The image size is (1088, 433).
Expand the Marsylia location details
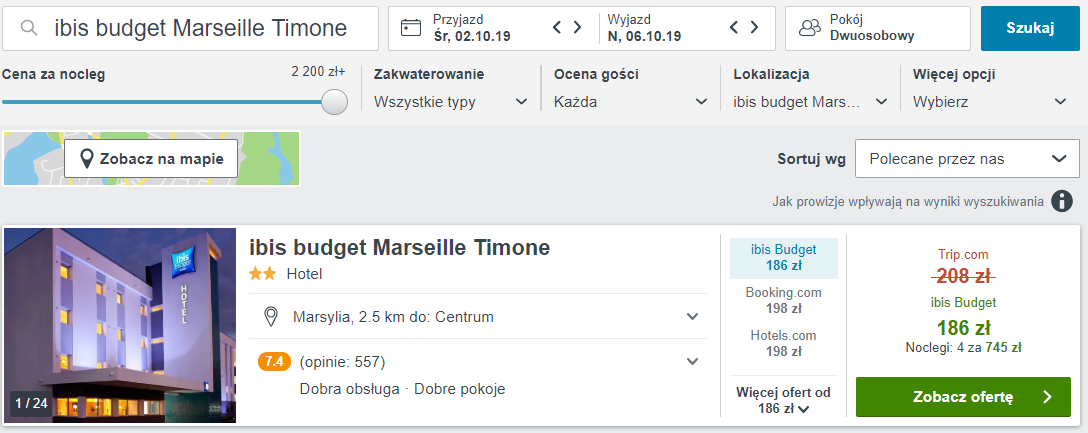692,317
